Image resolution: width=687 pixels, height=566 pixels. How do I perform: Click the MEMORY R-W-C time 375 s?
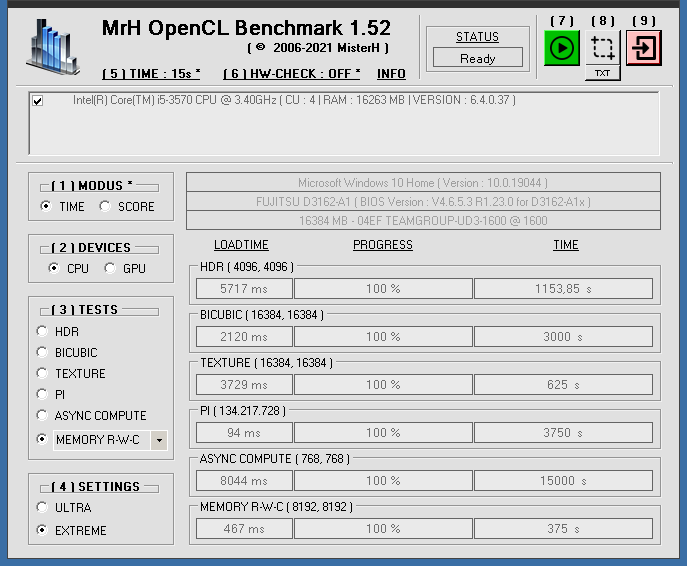click(563, 528)
